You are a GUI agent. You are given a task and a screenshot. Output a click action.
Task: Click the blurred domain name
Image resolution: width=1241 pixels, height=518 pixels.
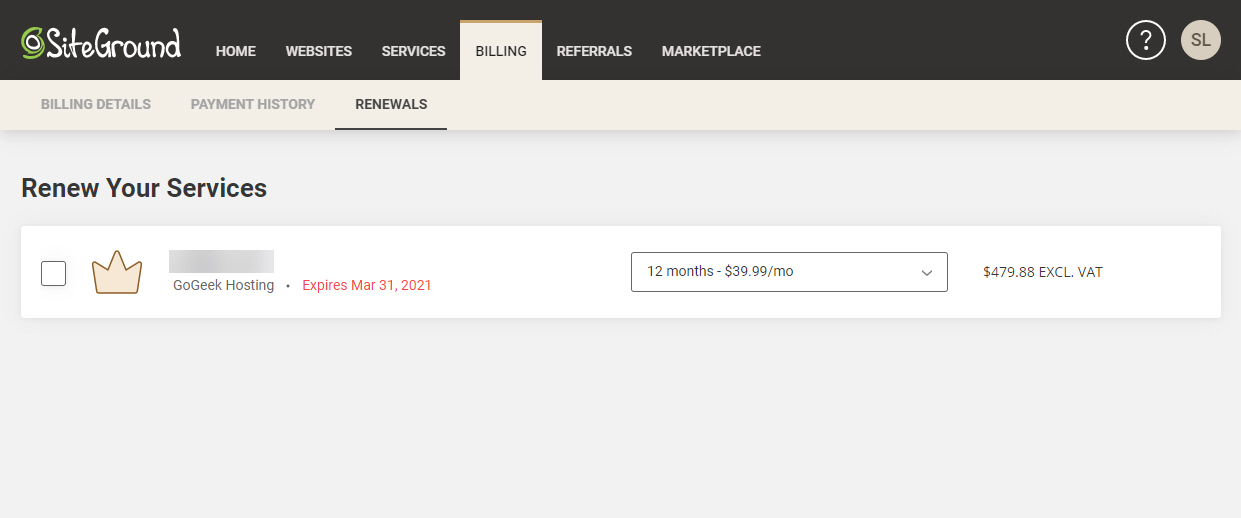[x=221, y=262]
